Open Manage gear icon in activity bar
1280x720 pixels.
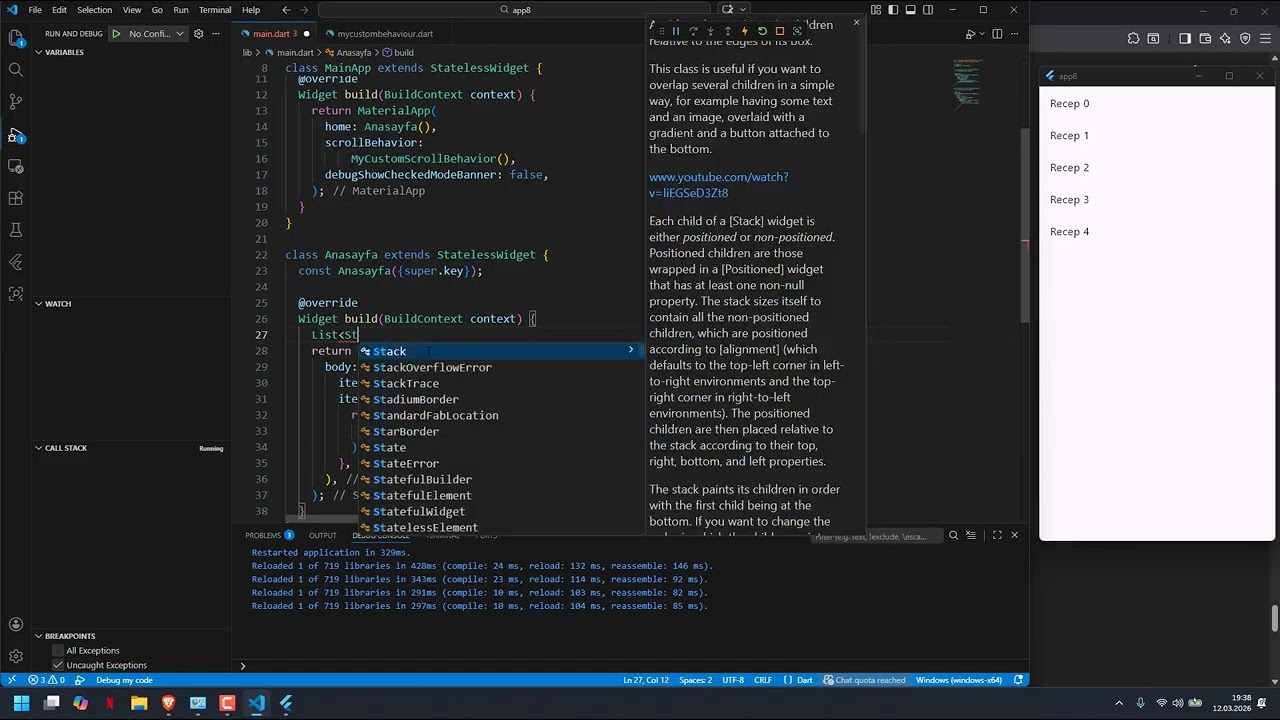16,657
